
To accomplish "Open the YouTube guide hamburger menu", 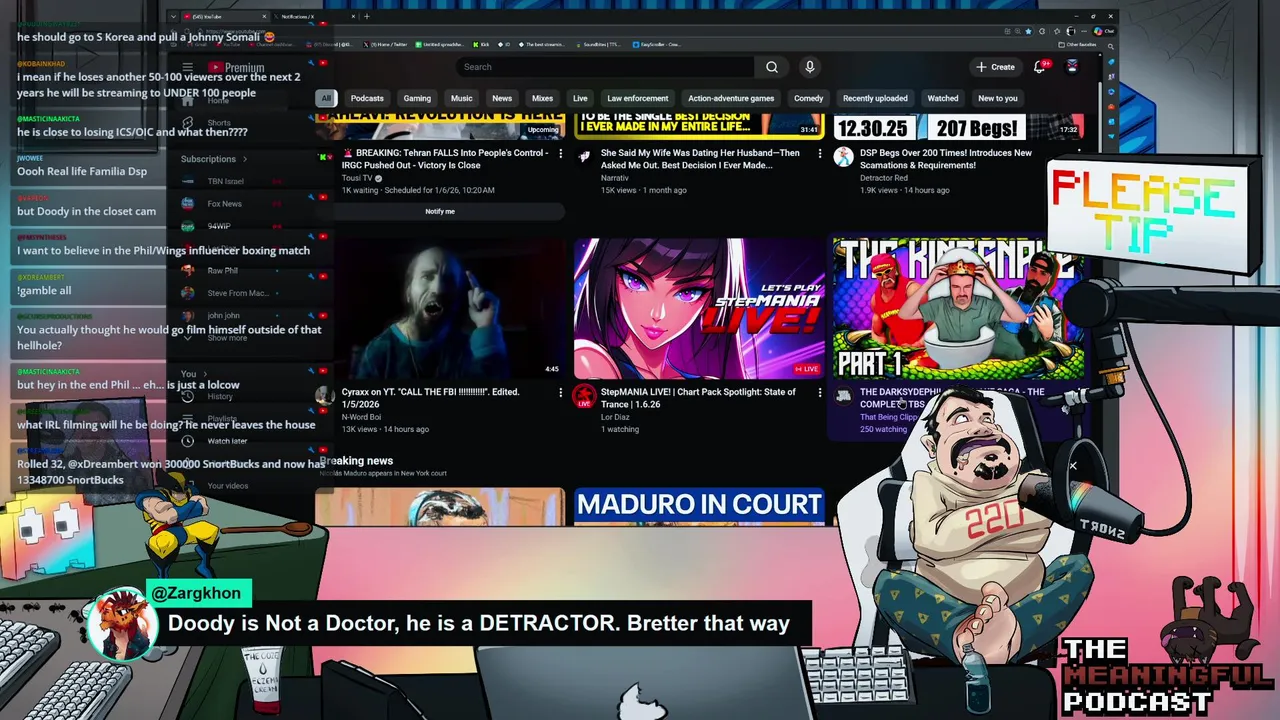I will [x=187, y=67].
